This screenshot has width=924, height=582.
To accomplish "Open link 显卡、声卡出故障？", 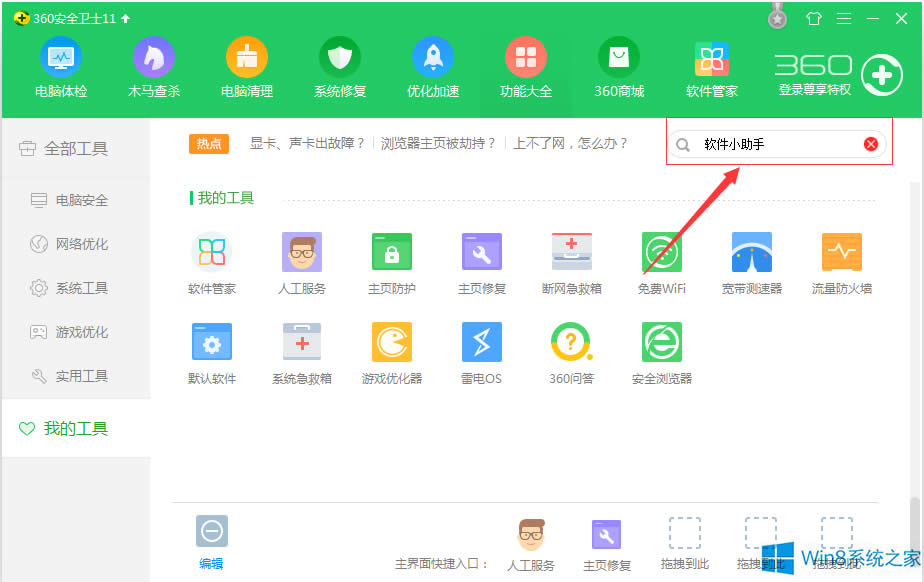I will click(x=307, y=143).
